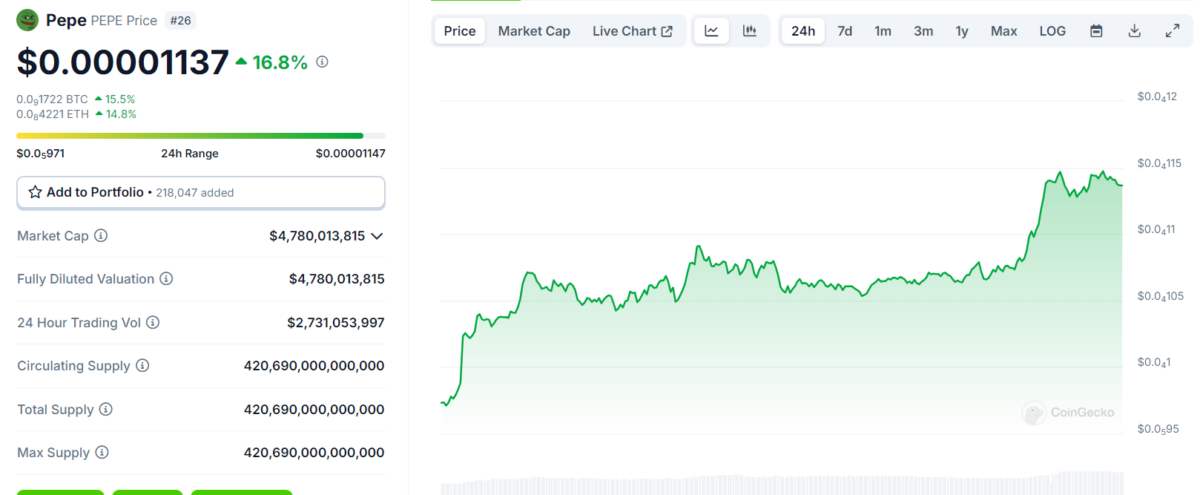Image resolution: width=1200 pixels, height=495 pixels.
Task: Select the 24h time range
Action: (x=803, y=31)
